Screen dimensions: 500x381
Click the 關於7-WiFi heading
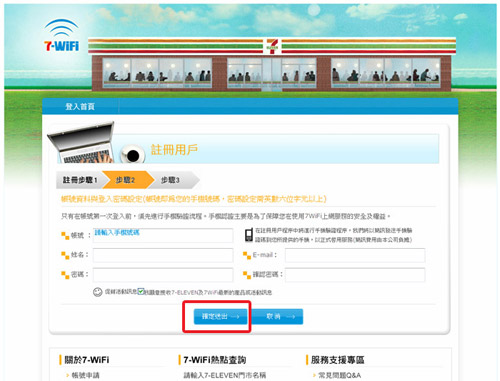coord(87,360)
